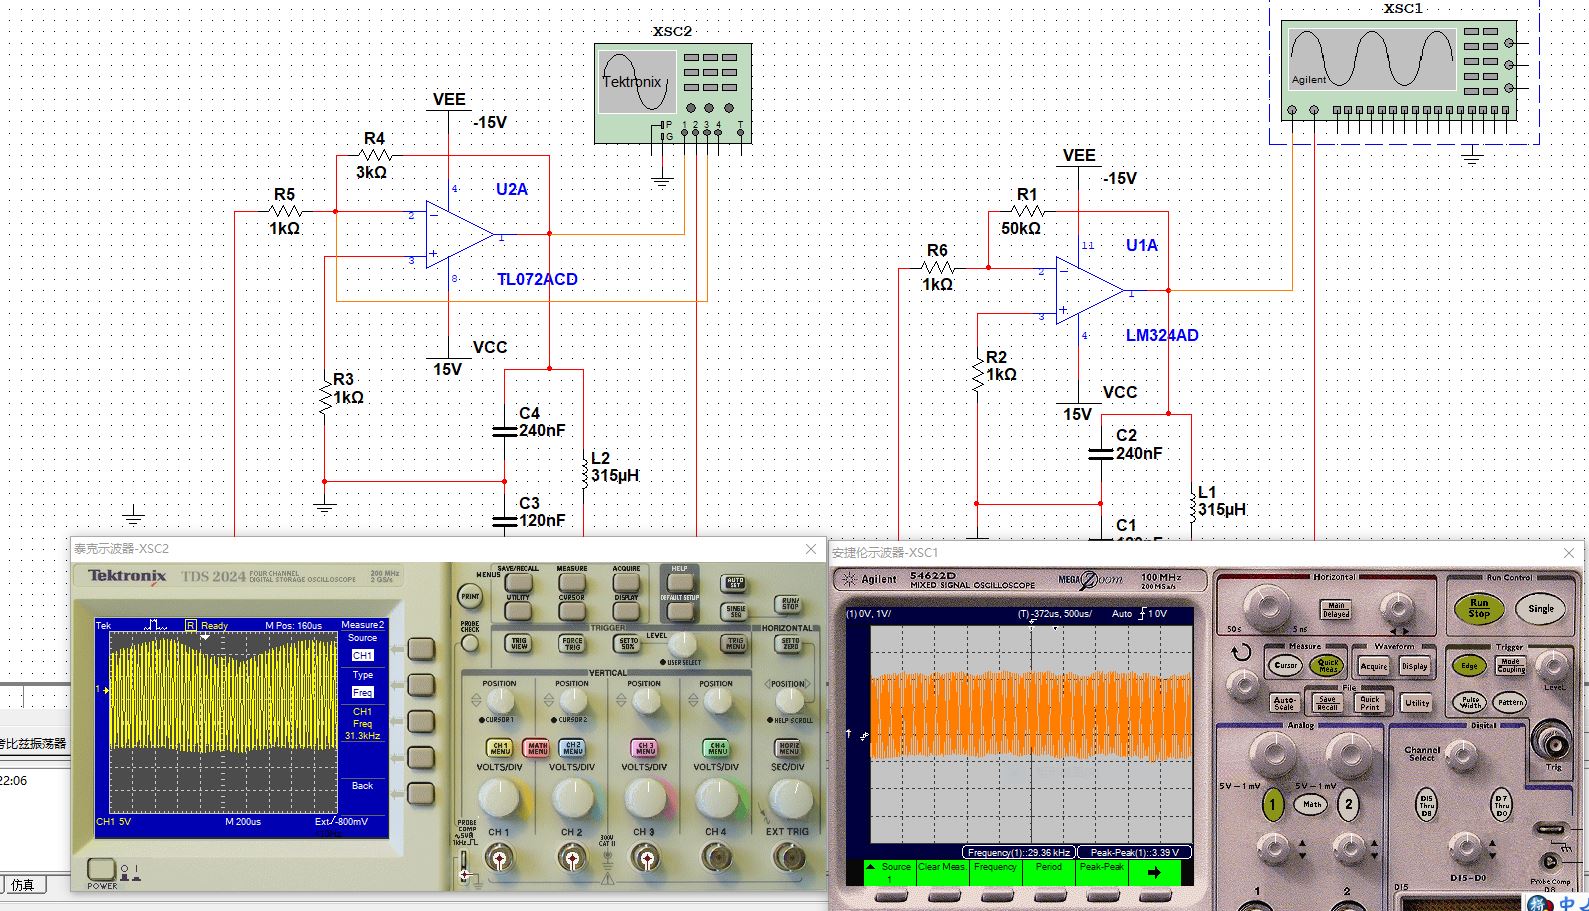Click the Agilent Quick Print button
1589x911 pixels.
[1371, 703]
